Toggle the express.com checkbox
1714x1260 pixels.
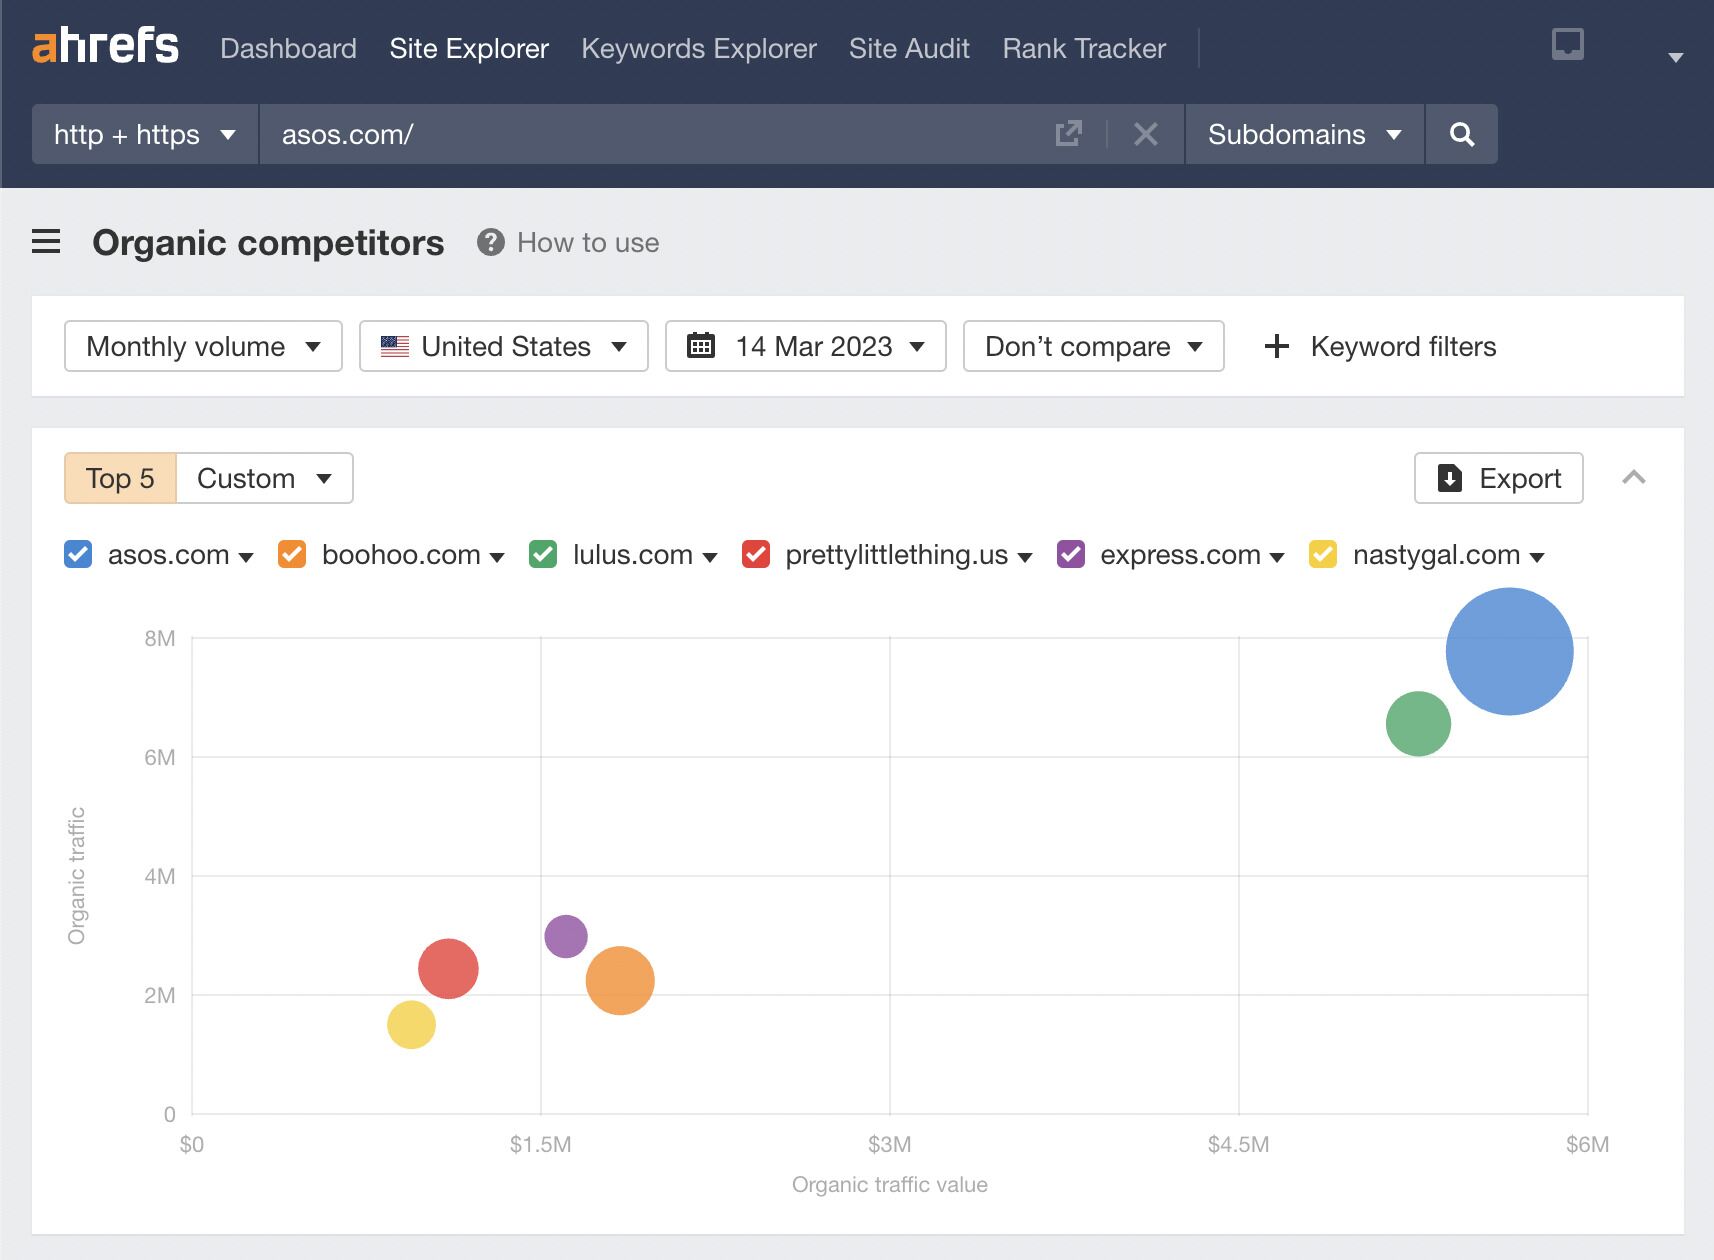[x=1071, y=554]
